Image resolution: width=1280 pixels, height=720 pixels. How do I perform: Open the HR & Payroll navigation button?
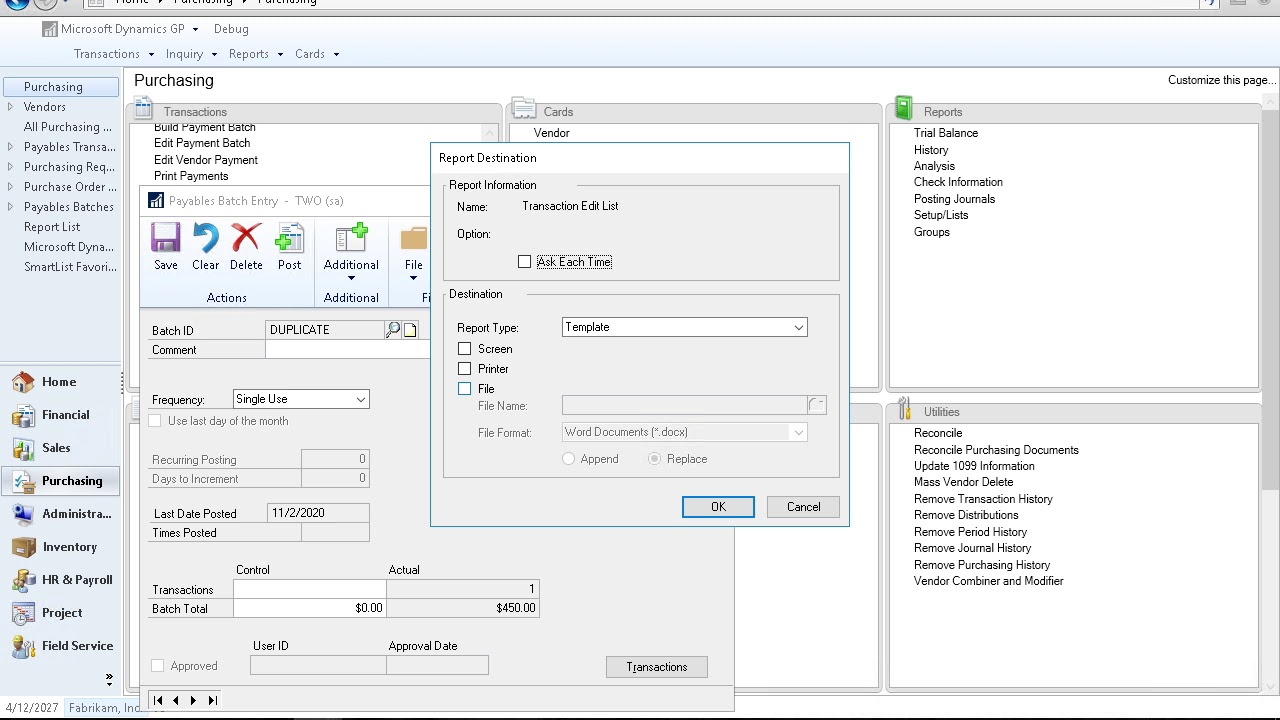pyautogui.click(x=60, y=580)
